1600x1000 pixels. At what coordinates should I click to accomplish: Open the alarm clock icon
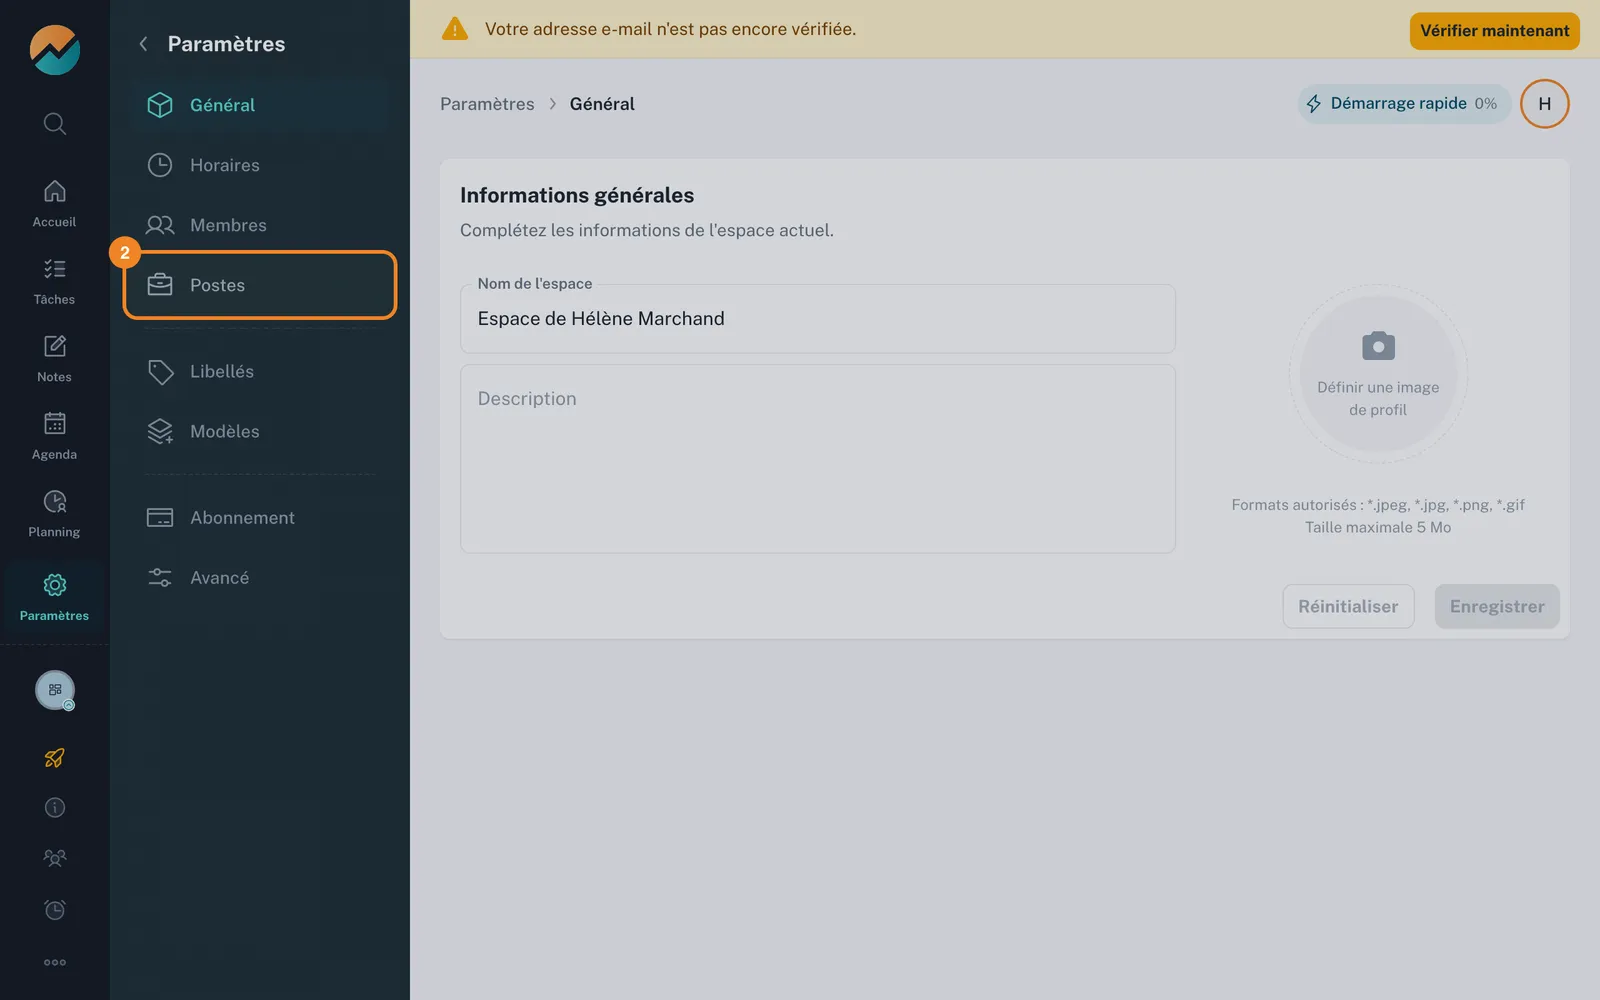[55, 910]
